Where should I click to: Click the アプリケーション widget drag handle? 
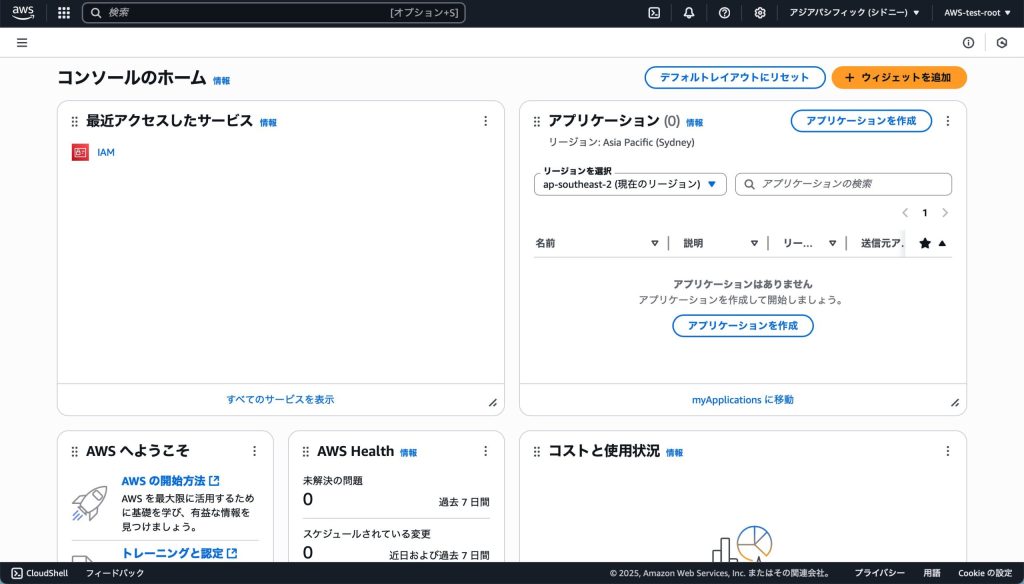[537, 122]
